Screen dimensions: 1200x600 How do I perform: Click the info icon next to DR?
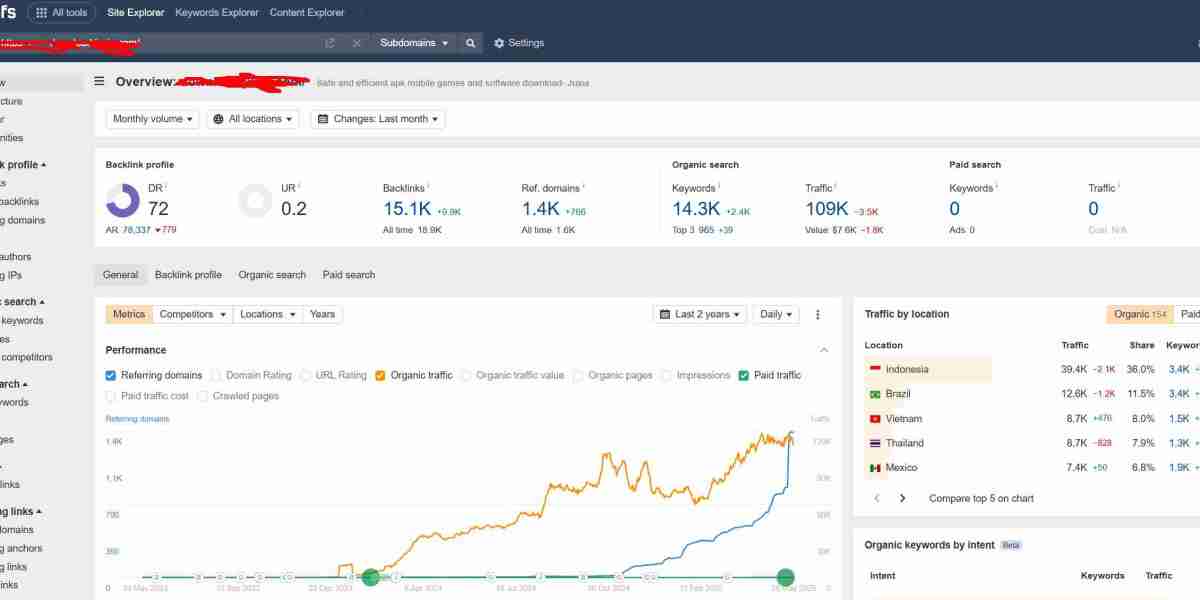166,186
